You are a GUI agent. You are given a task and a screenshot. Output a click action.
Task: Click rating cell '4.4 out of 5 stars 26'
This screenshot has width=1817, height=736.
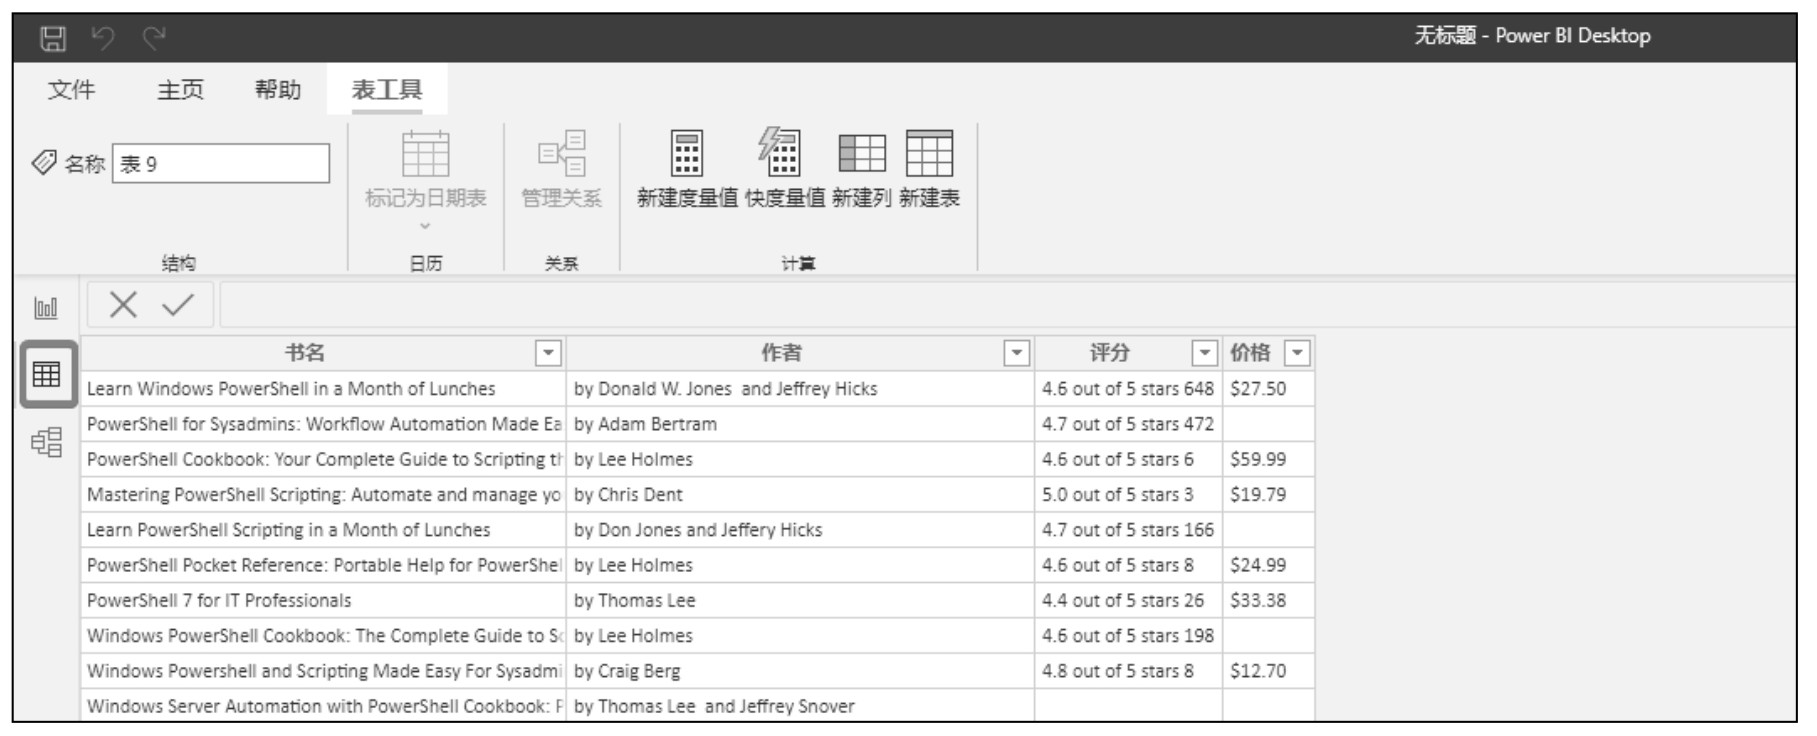coord(1128,600)
